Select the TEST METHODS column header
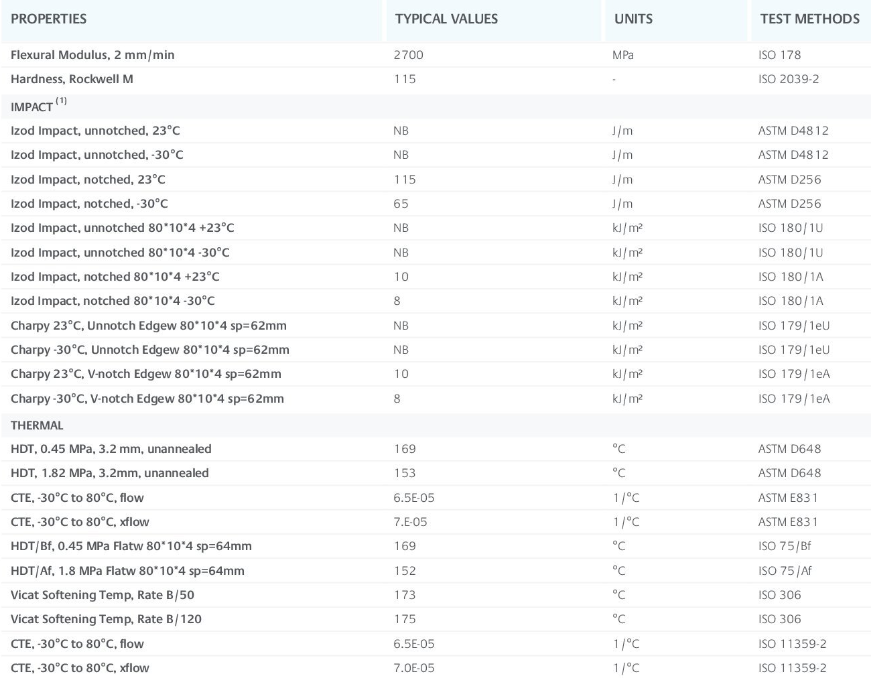Viewport: 871px width, 678px height. [x=809, y=19]
